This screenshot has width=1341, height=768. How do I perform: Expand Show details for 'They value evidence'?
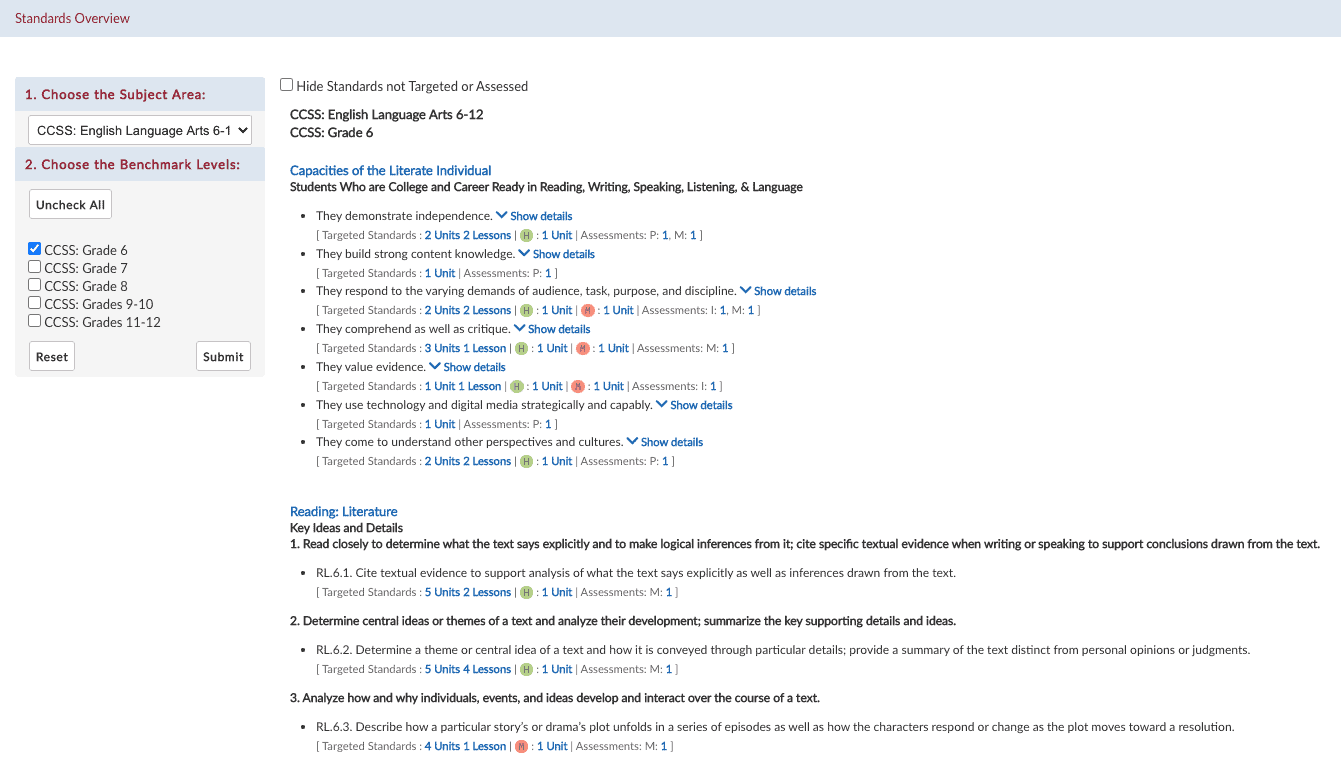coord(467,367)
